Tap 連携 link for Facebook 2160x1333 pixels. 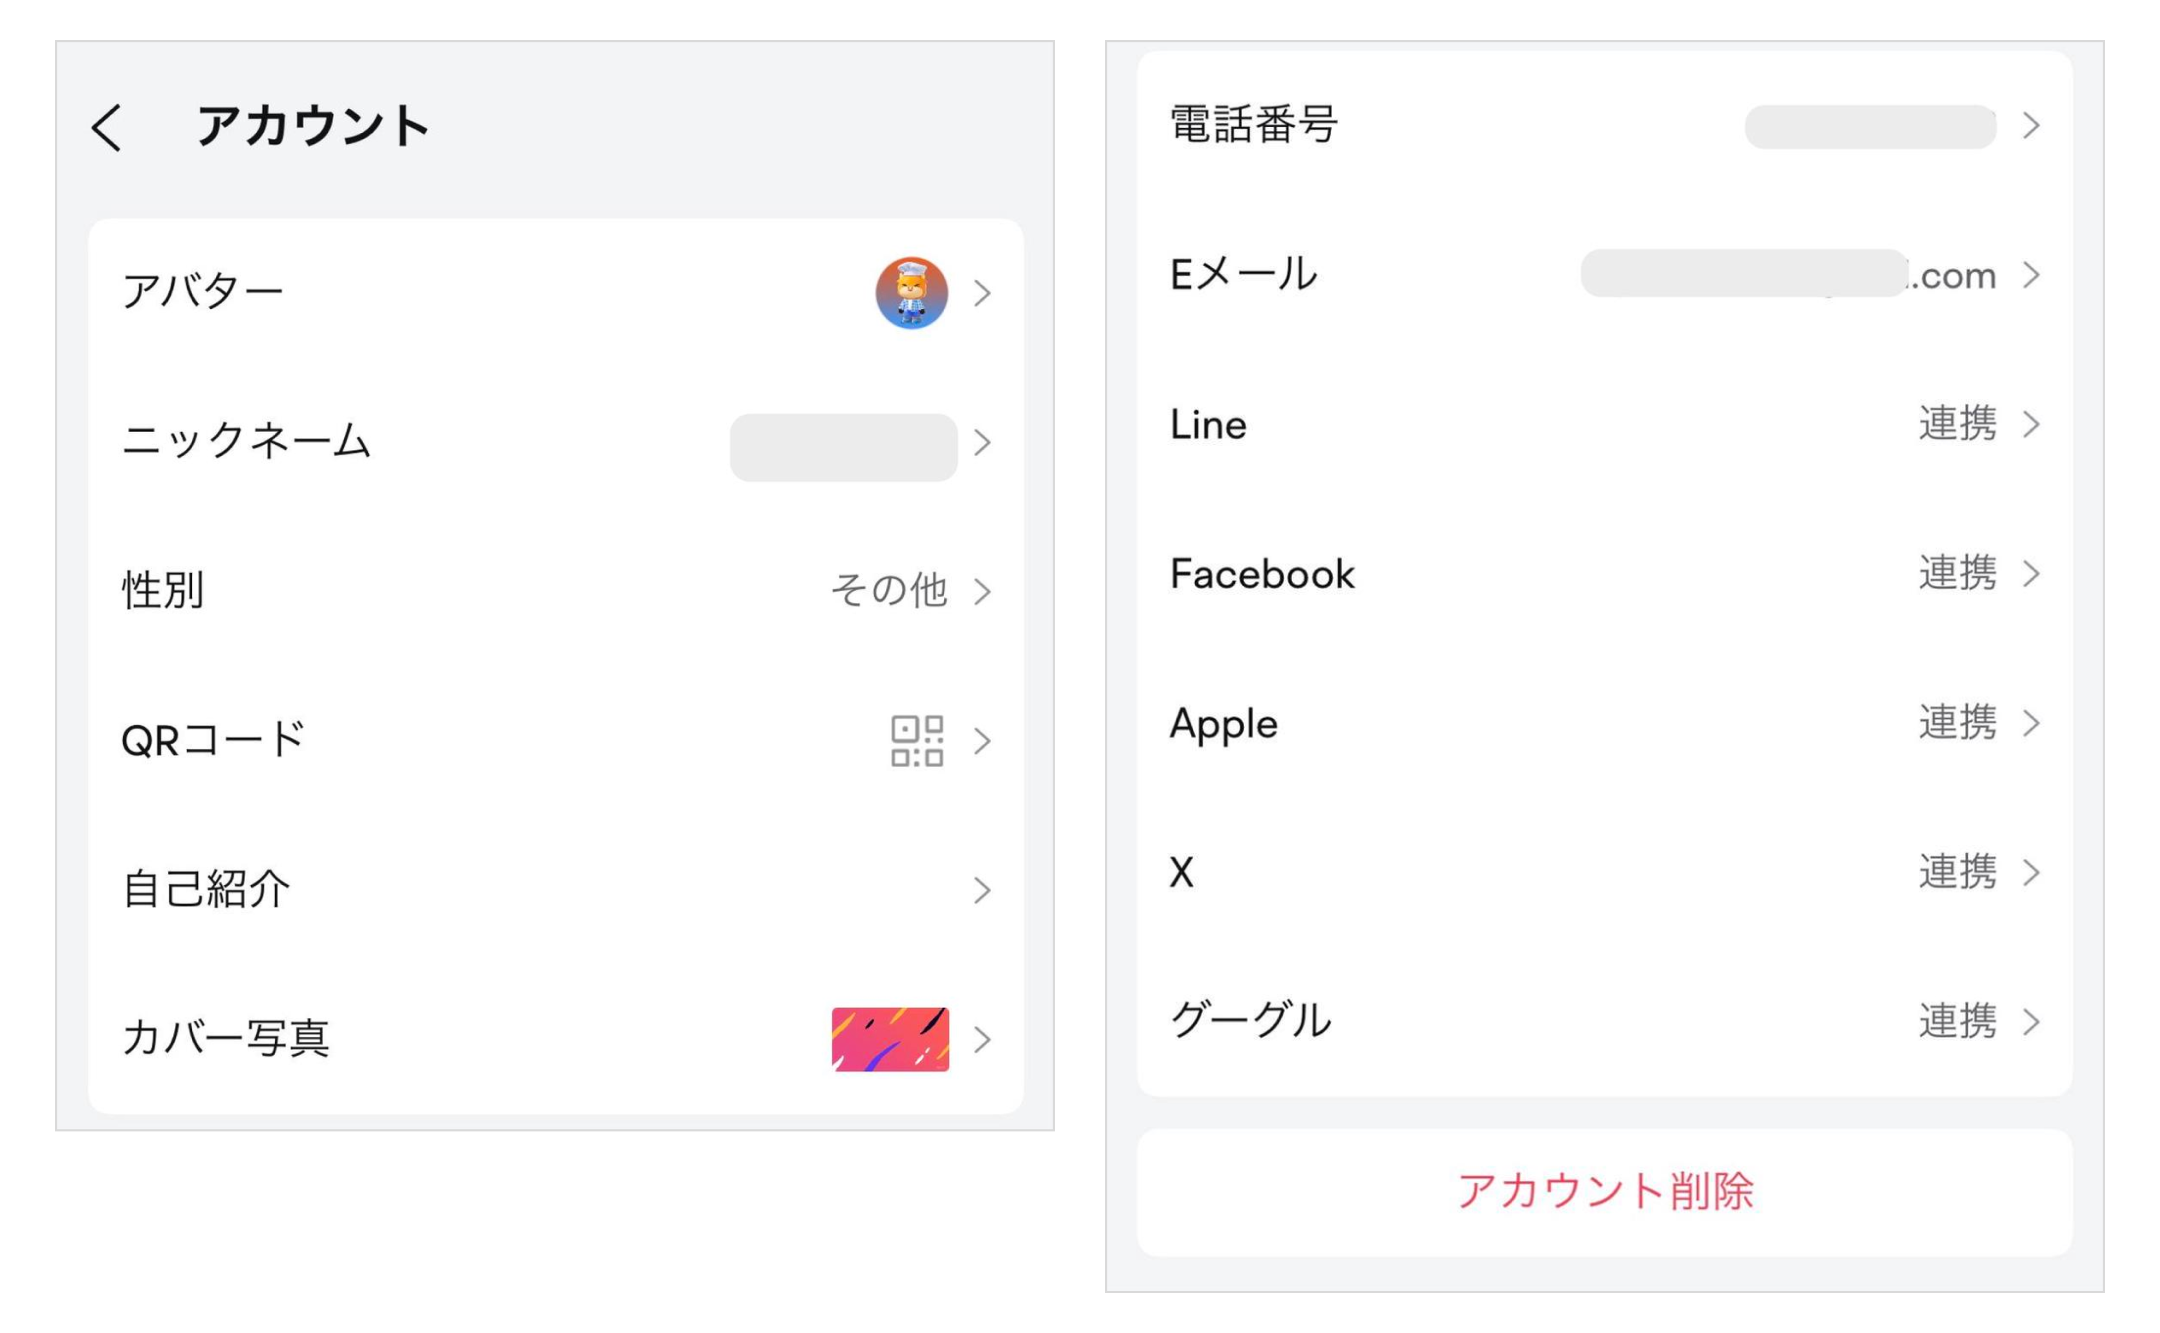coord(1957,574)
